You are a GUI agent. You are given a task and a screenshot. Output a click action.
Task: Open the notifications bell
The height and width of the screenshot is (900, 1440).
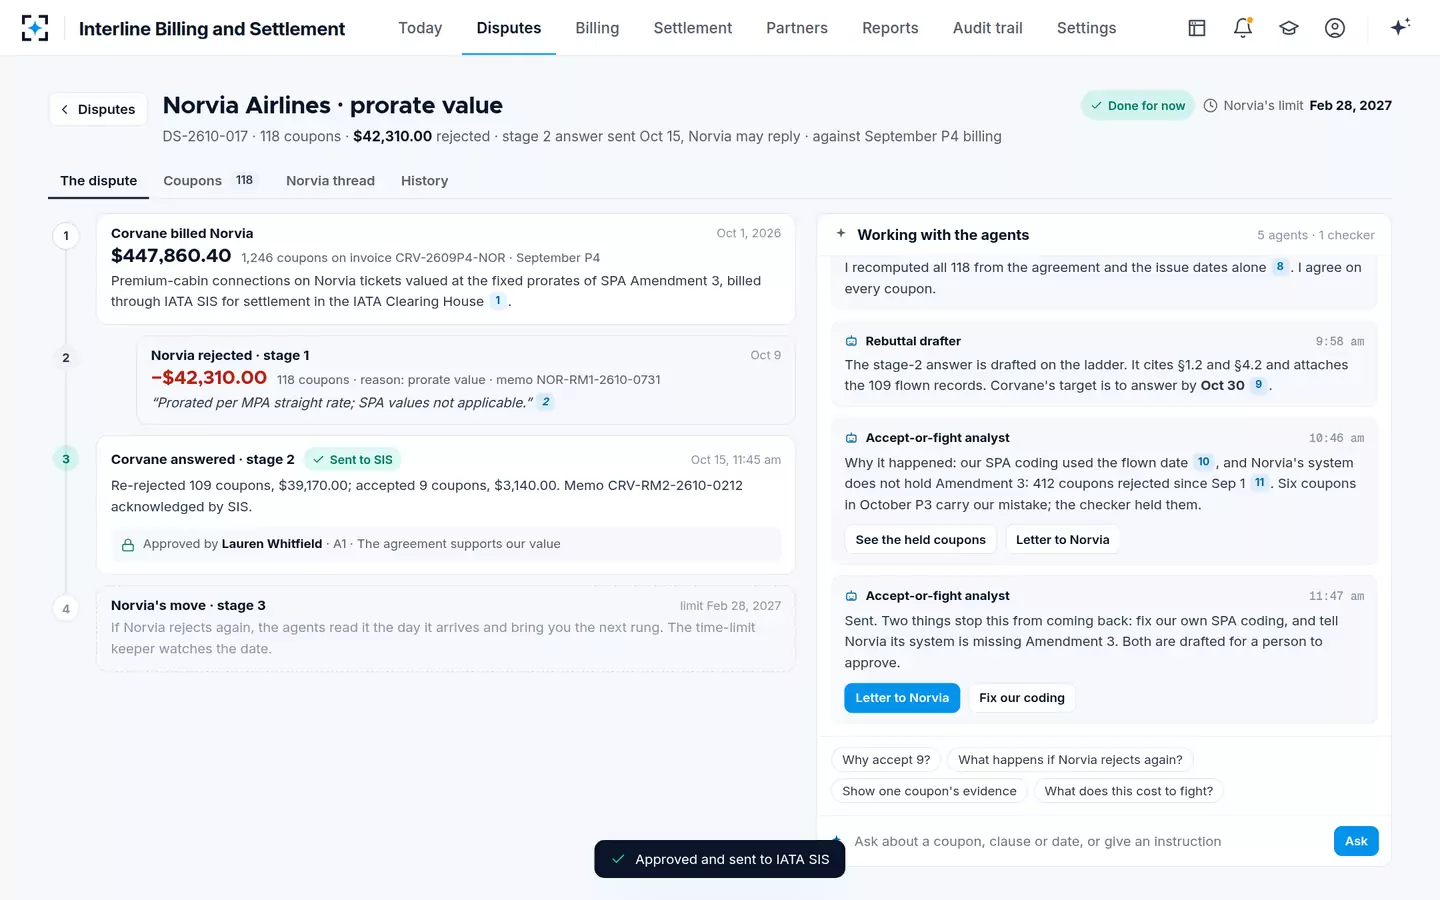coord(1243,28)
